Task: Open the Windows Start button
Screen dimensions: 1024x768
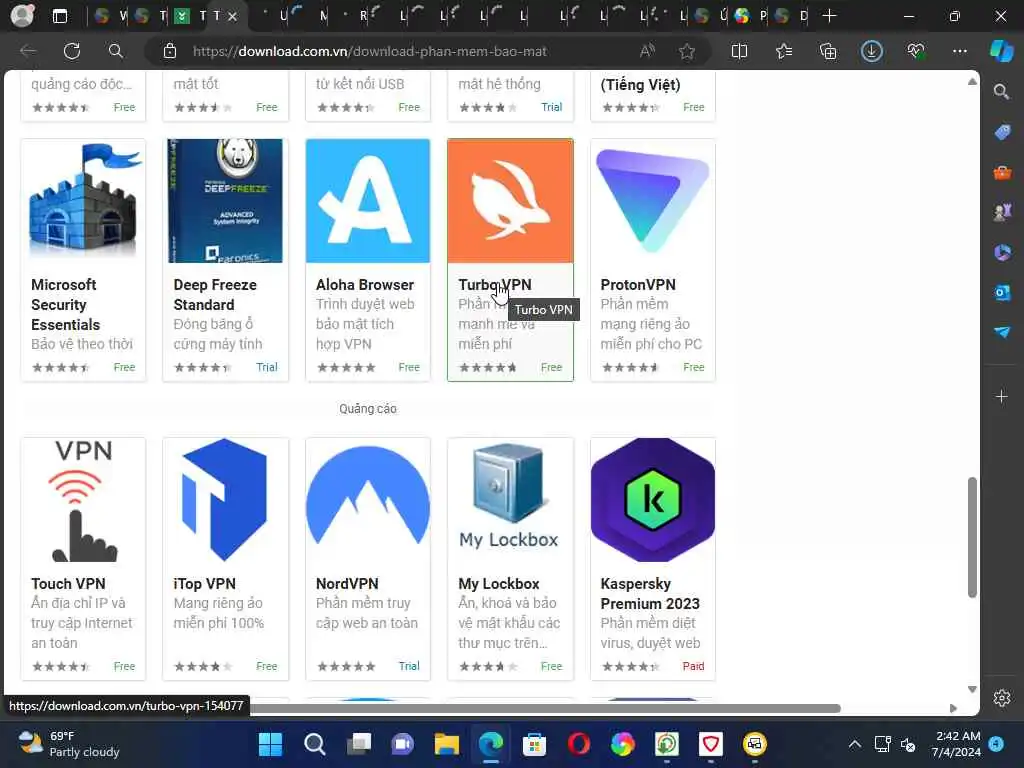Action: pos(270,744)
